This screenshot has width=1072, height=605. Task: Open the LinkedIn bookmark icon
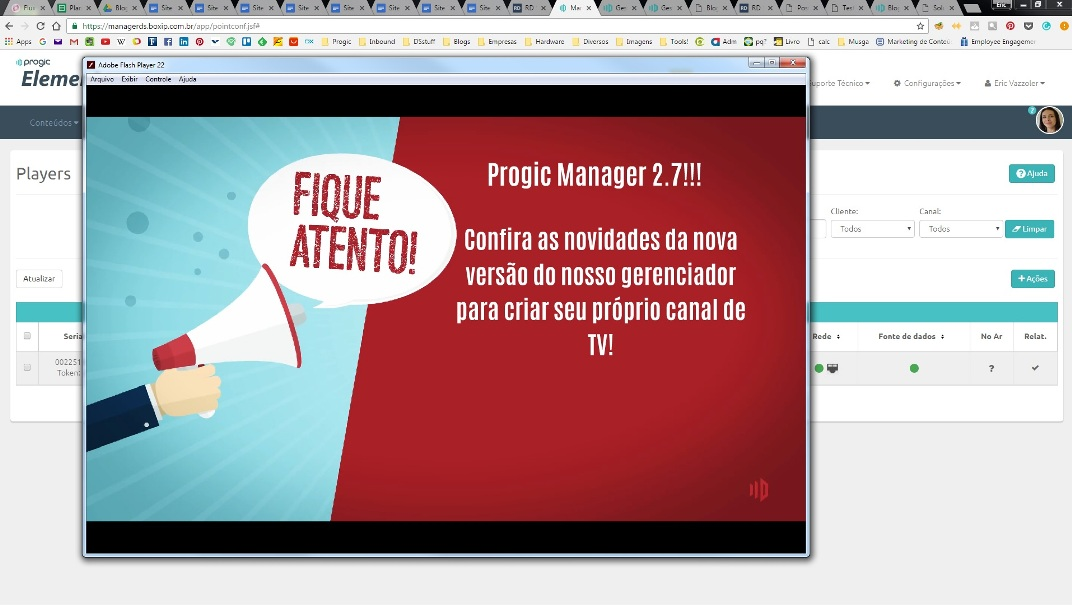(x=184, y=42)
